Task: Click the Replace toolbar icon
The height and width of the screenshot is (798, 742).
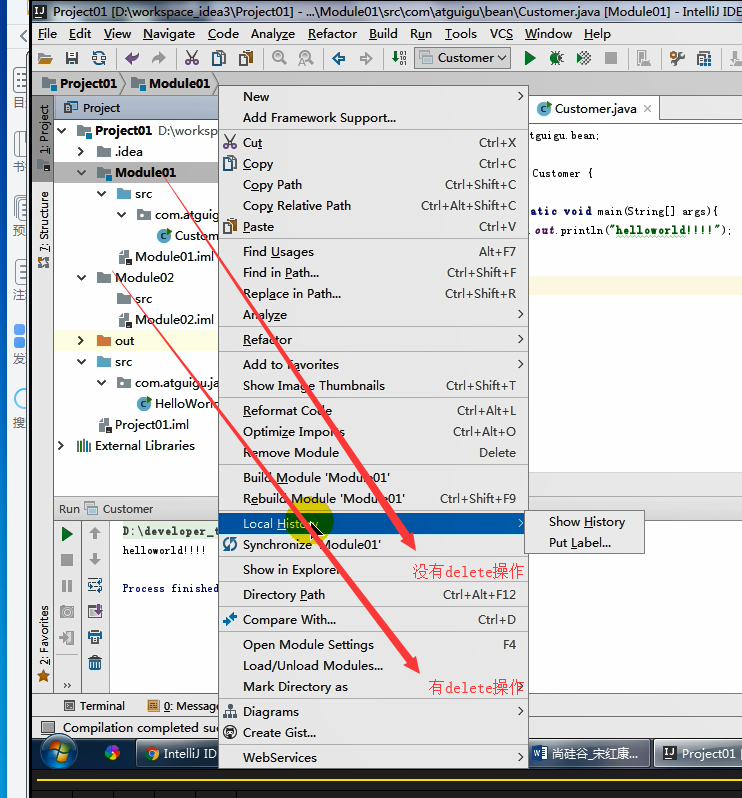Action: point(305,59)
